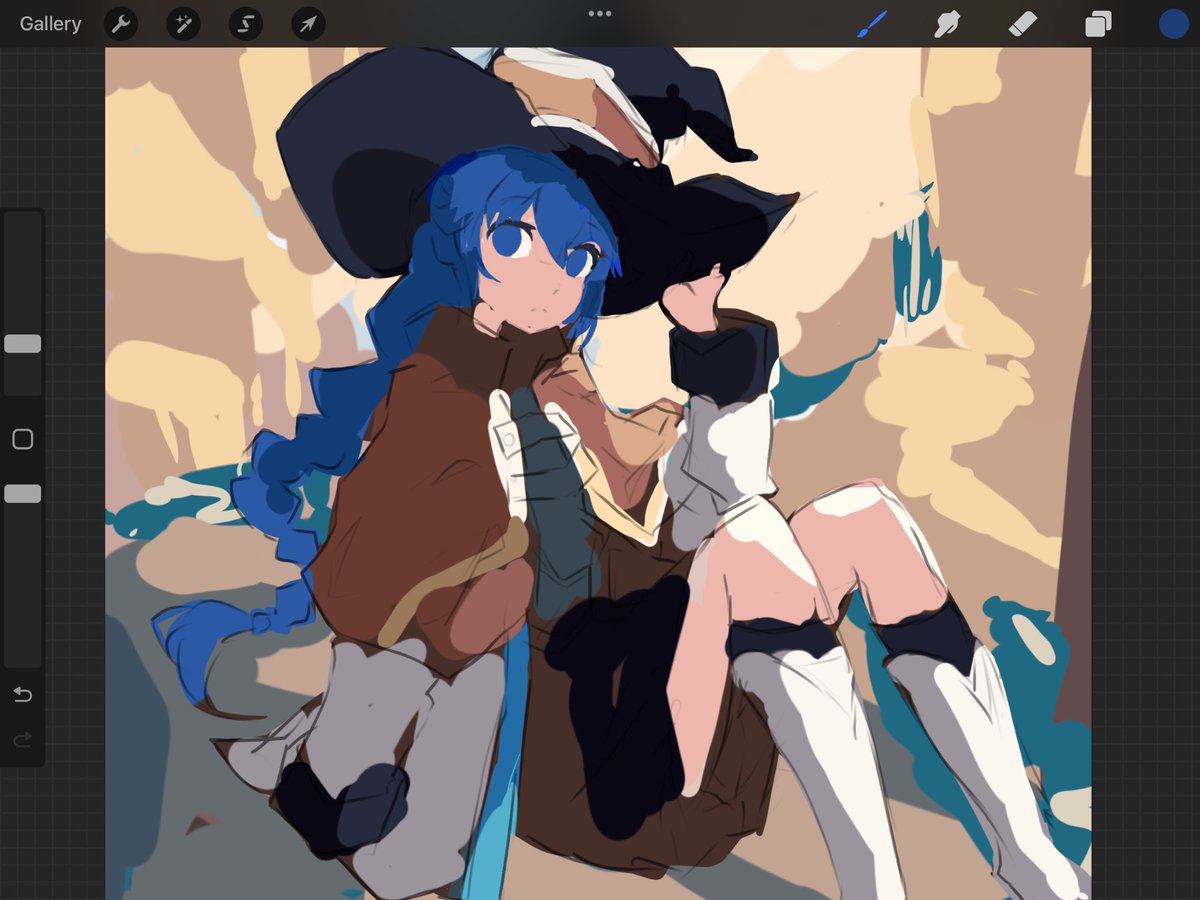
Task: Switch to the Eraser tool
Action: click(1023, 24)
